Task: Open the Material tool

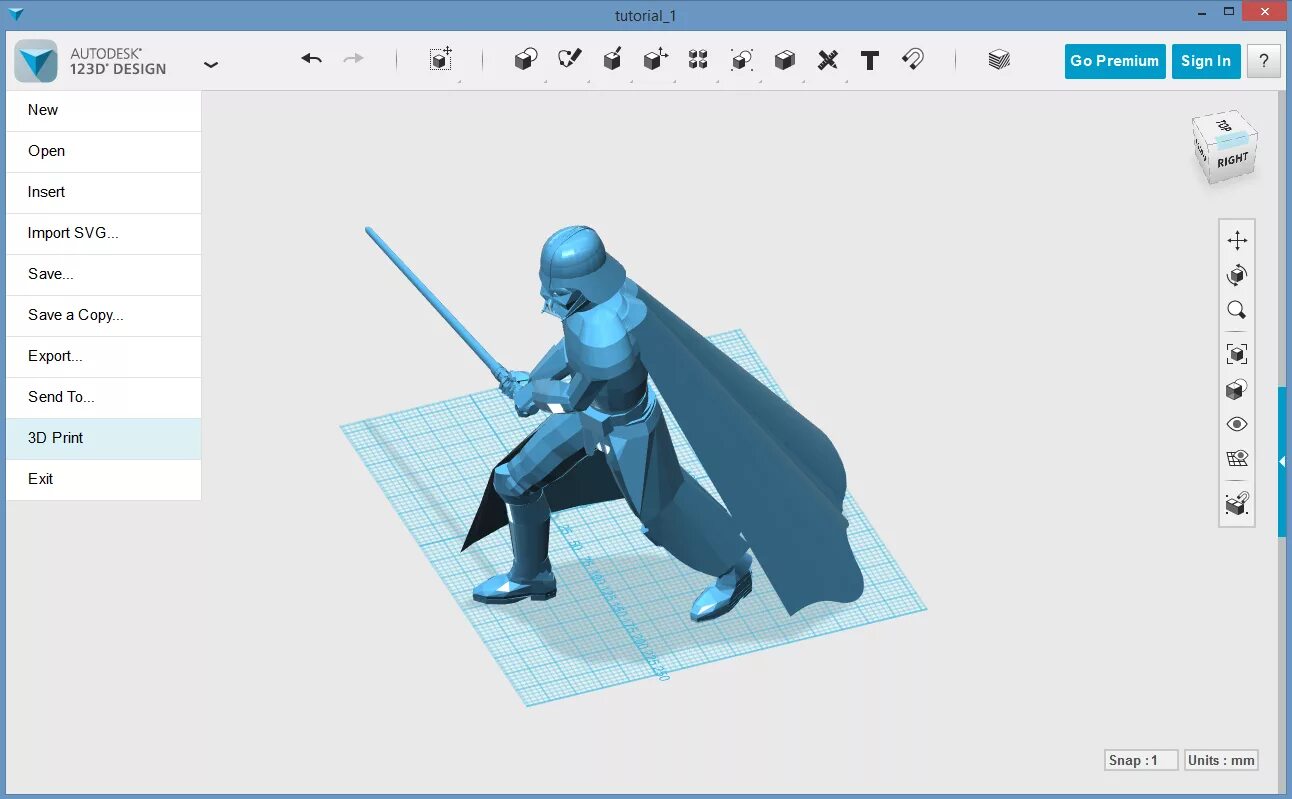Action: click(998, 60)
